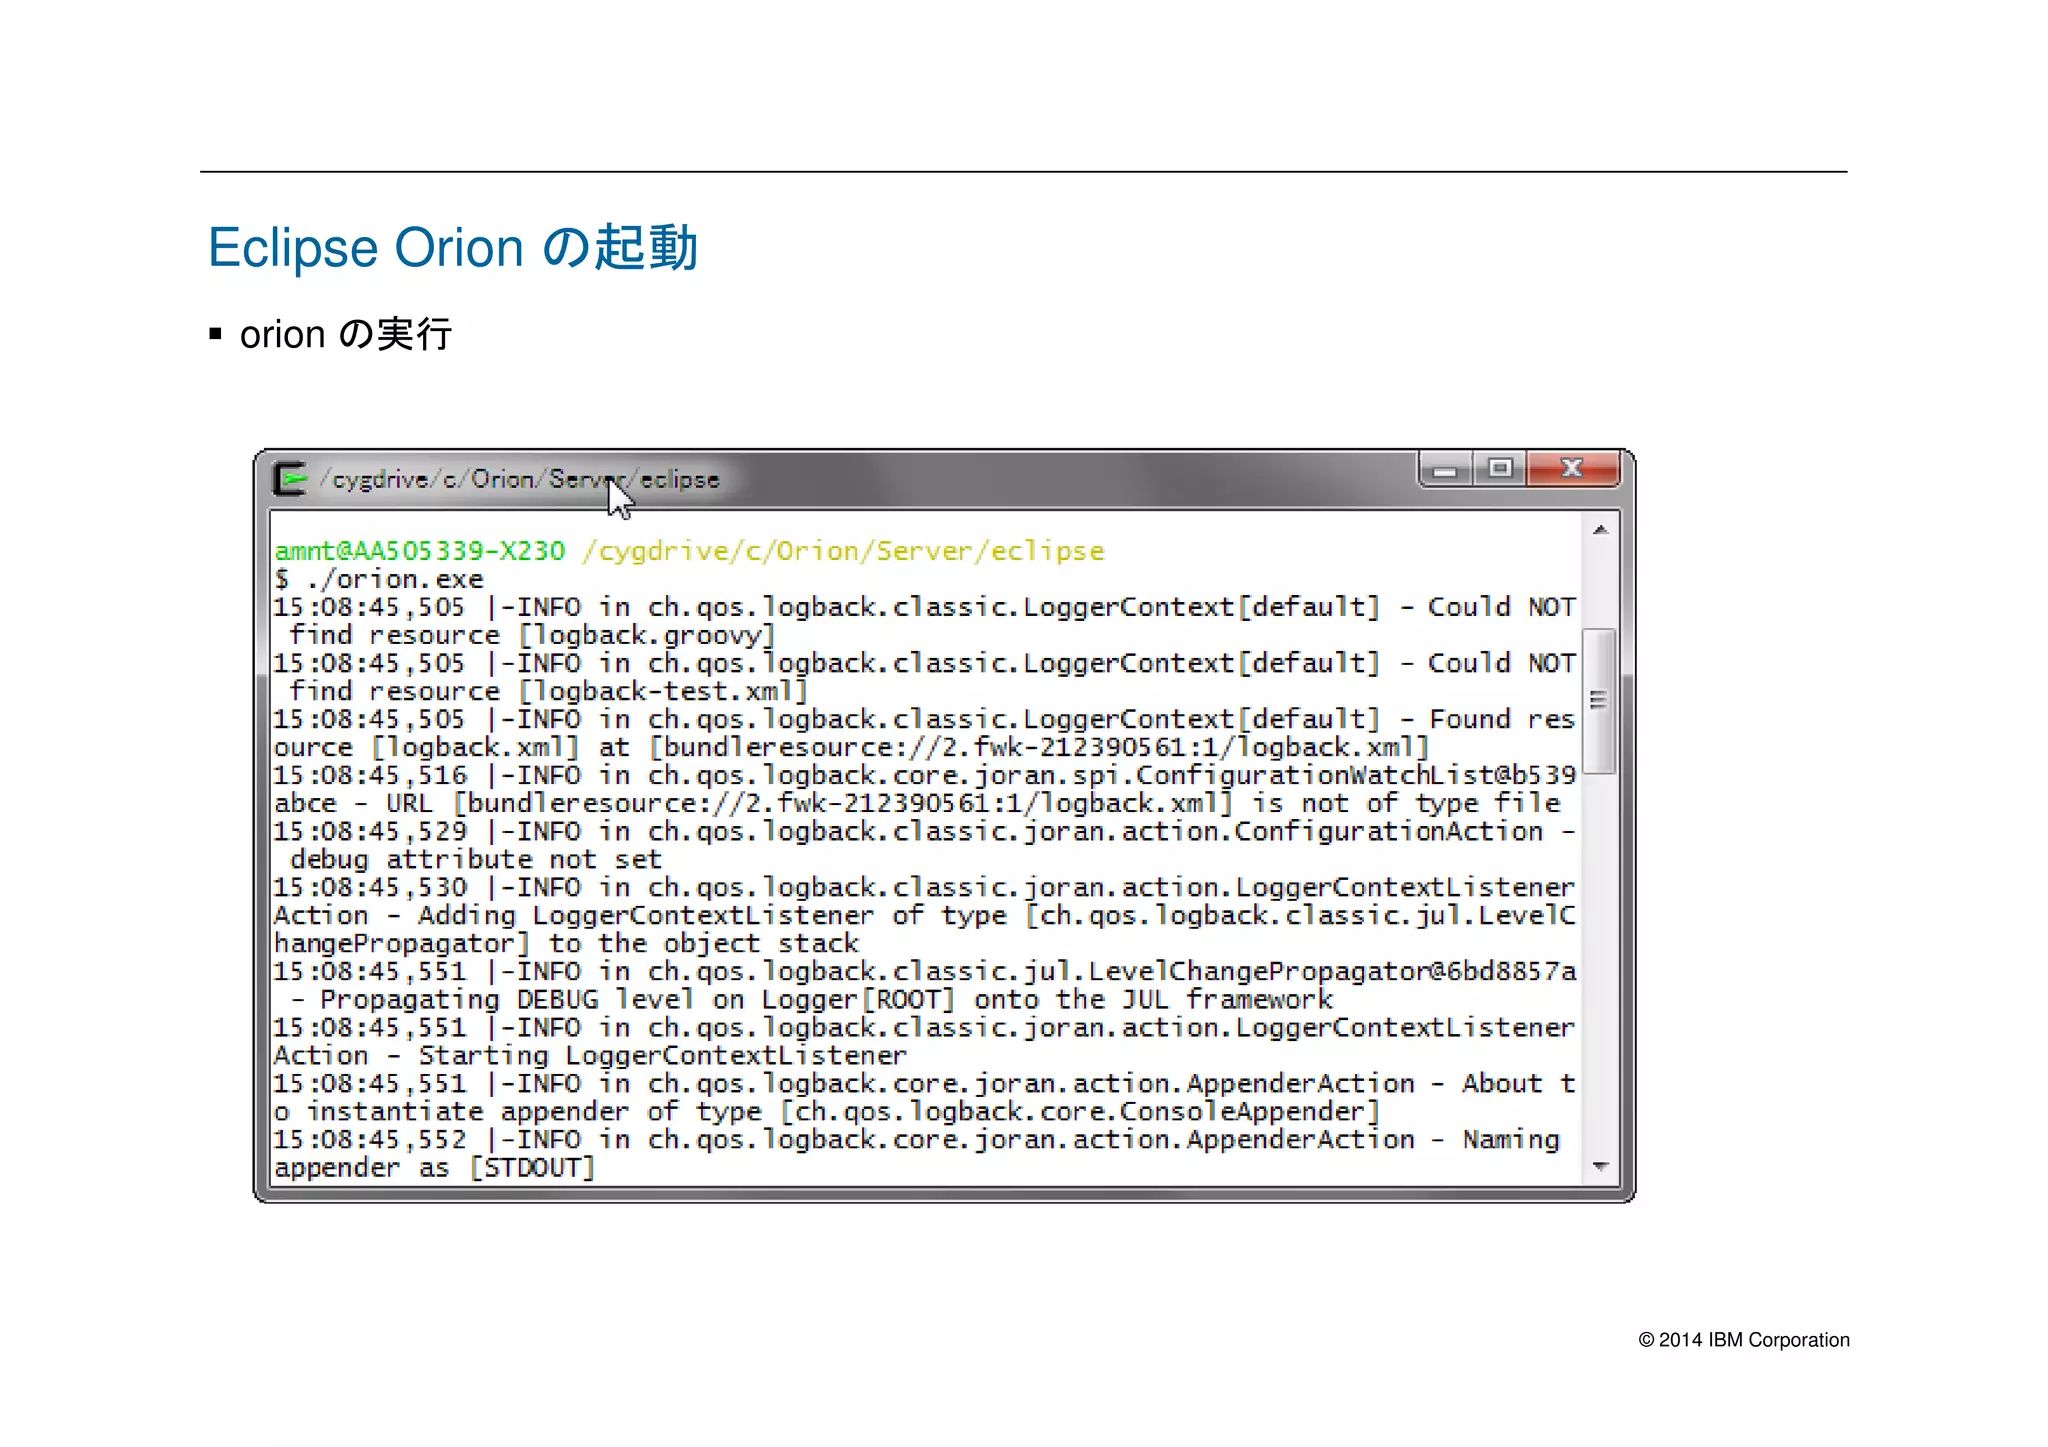
Task: Click the text 'appender as [STDOUT]'
Action: tap(435, 1168)
